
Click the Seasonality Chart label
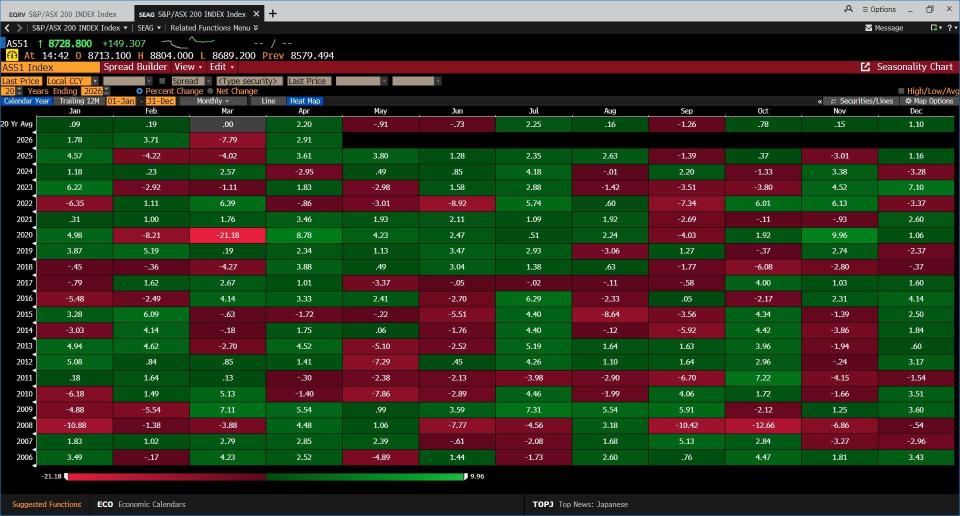[x=915, y=67]
